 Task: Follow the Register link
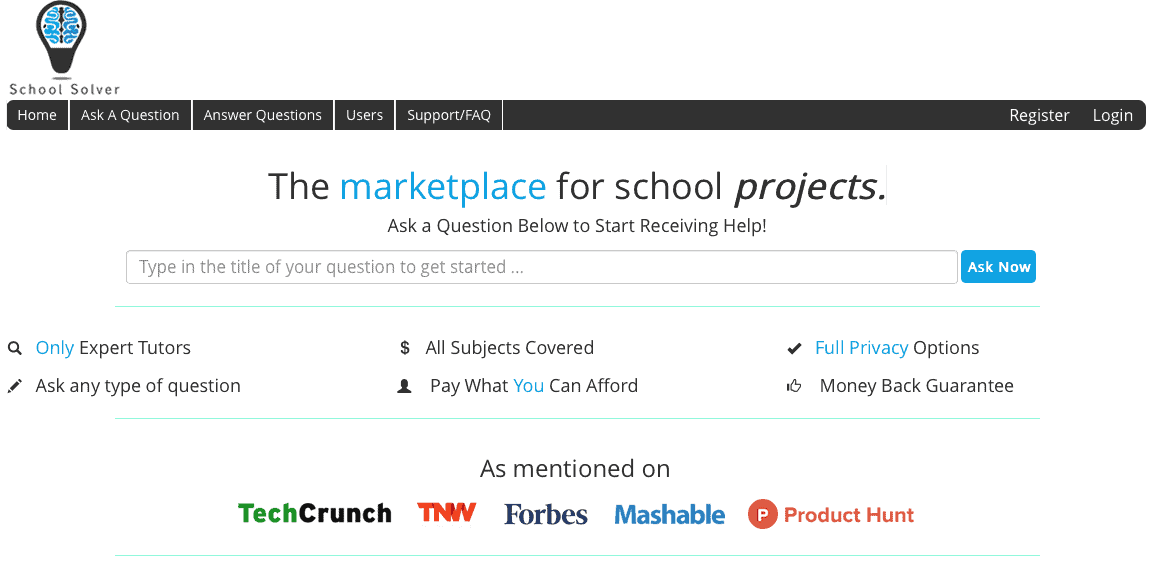(x=1039, y=115)
